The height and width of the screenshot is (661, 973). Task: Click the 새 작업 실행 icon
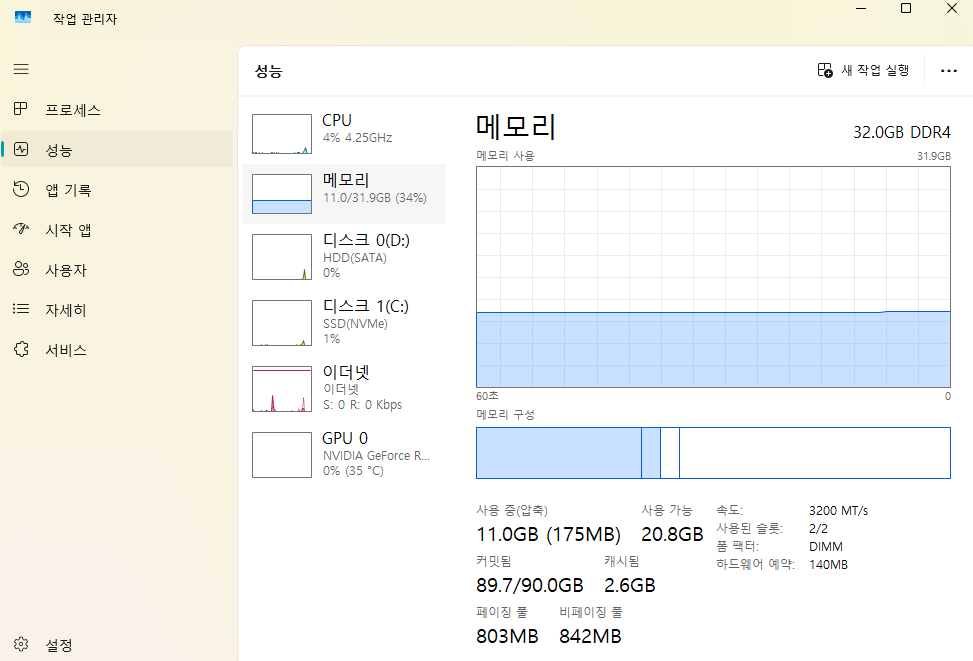click(x=825, y=70)
